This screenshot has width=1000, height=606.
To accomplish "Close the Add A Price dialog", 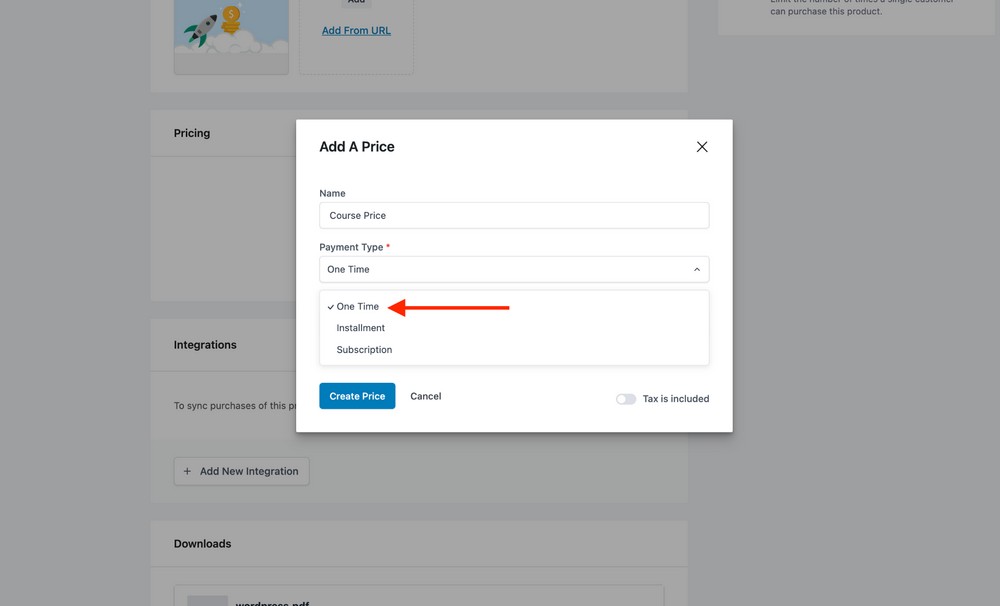I will pos(702,147).
